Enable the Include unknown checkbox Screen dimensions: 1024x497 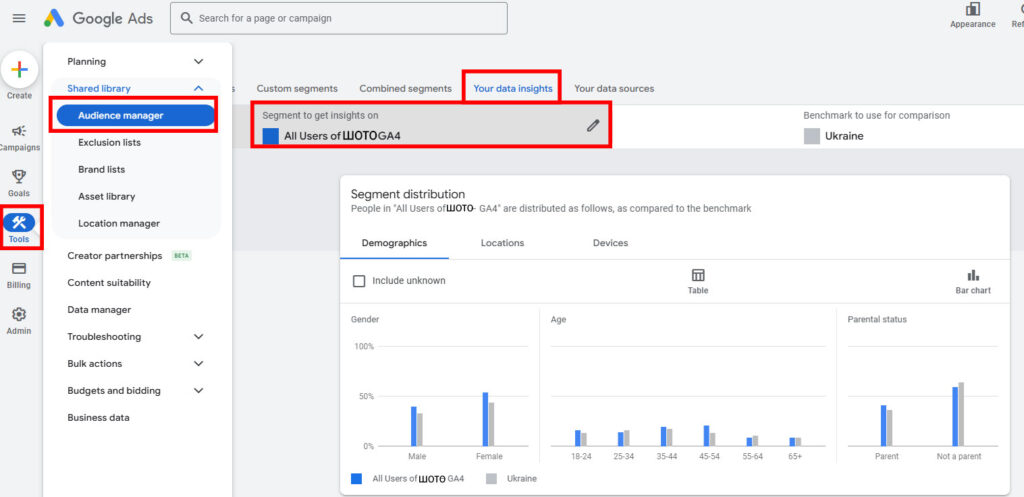pyautogui.click(x=359, y=281)
